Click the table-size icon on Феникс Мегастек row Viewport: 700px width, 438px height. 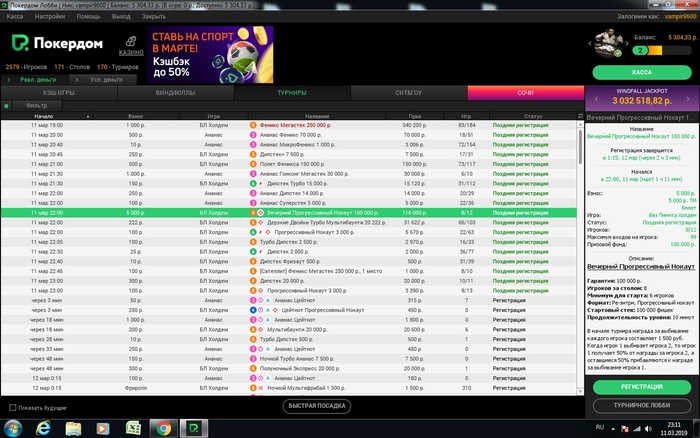253,125
